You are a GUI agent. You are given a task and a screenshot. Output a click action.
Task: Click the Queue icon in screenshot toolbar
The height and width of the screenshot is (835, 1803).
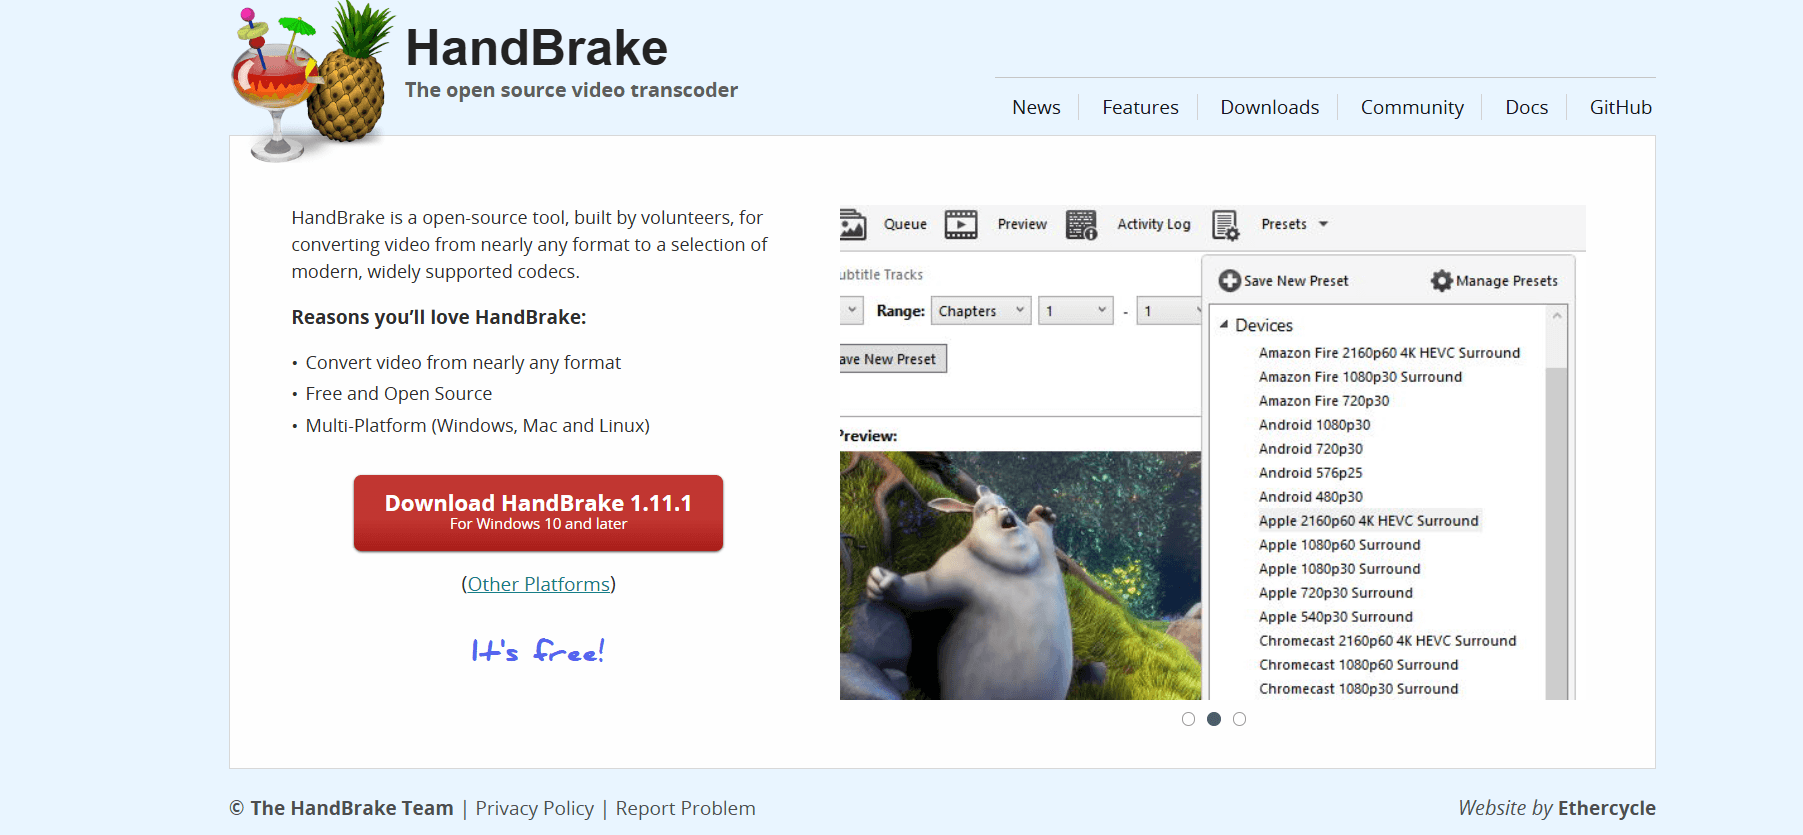pos(853,224)
